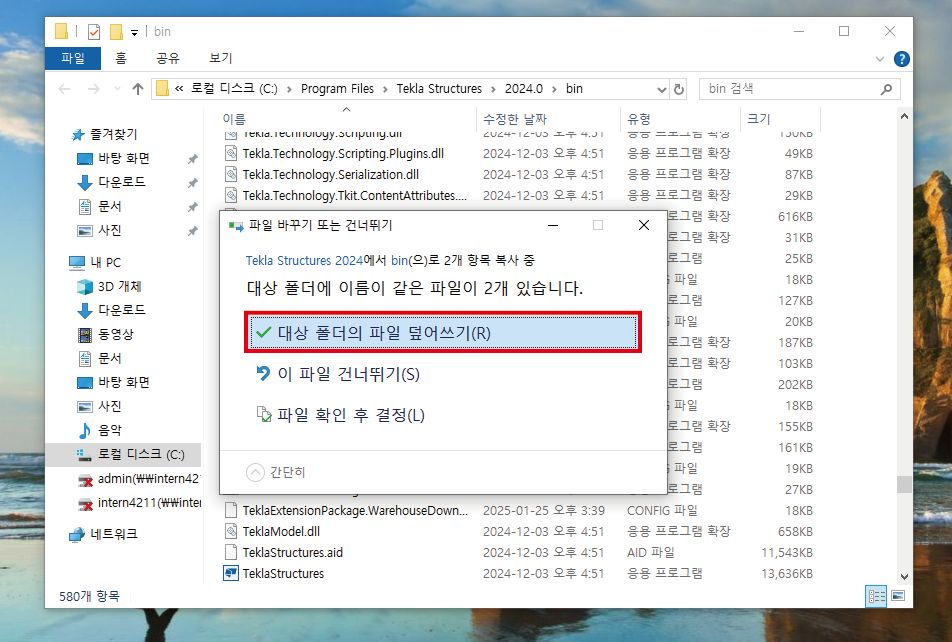Select Tekla.Technology.Serialization.dll file
Image resolution: width=952 pixels, height=642 pixels.
click(331, 174)
